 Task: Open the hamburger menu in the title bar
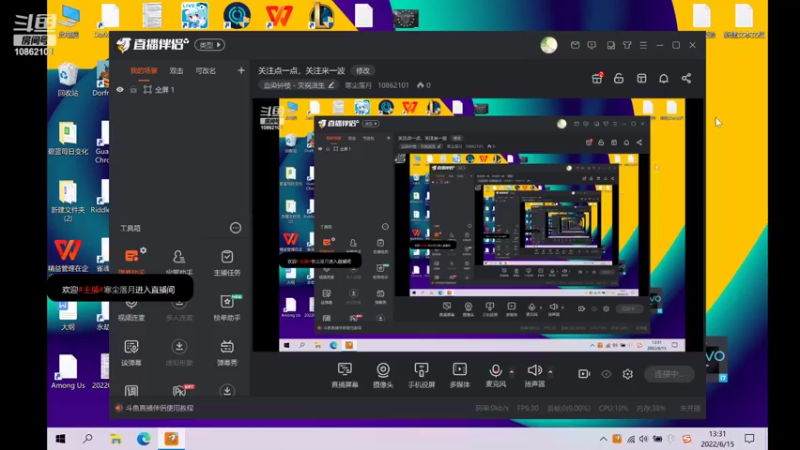(x=643, y=45)
